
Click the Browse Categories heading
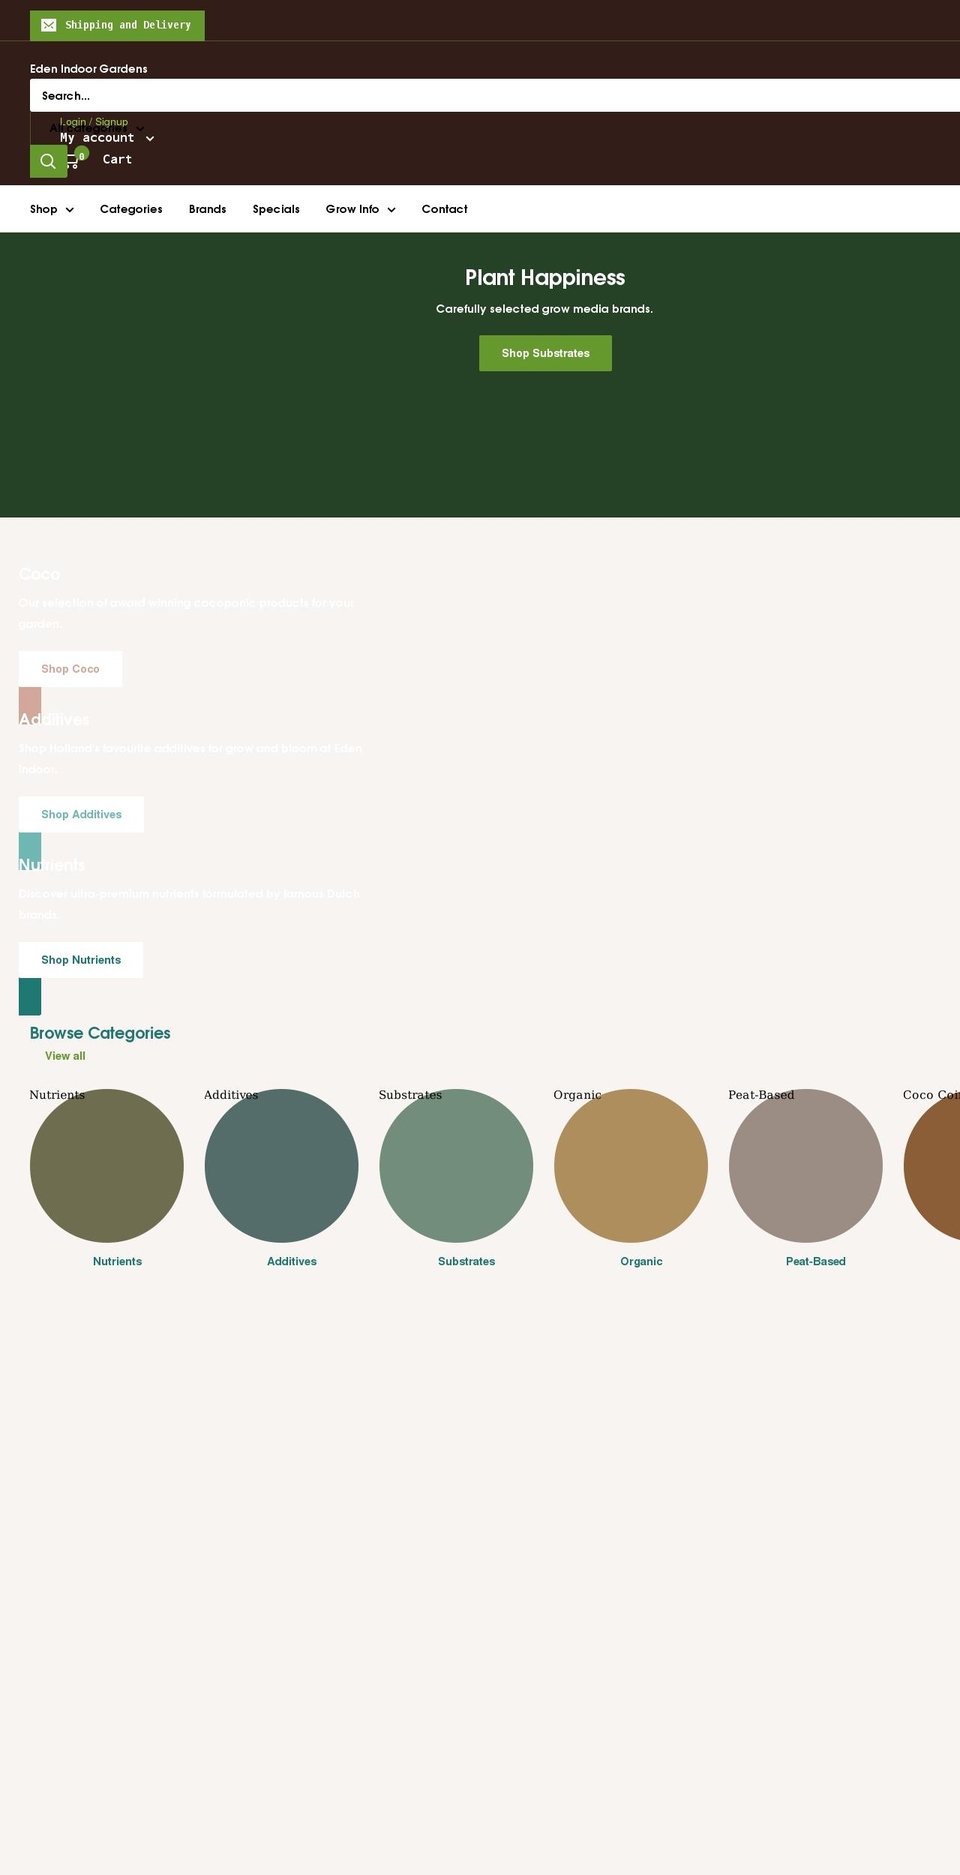[100, 1033]
